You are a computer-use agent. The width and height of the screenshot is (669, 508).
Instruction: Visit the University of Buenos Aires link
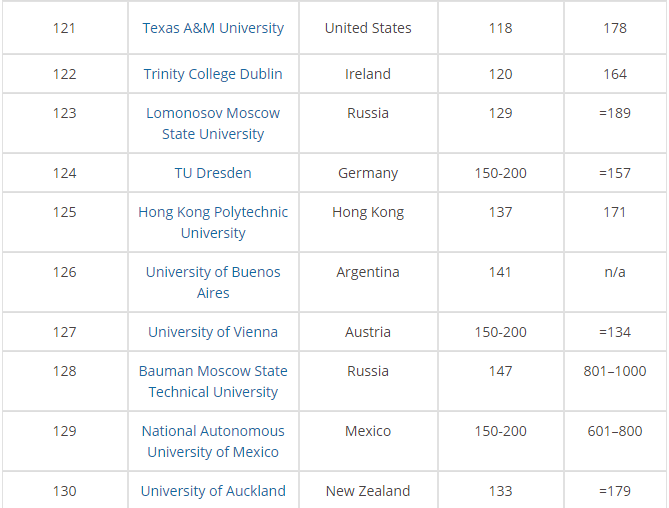[x=213, y=282]
